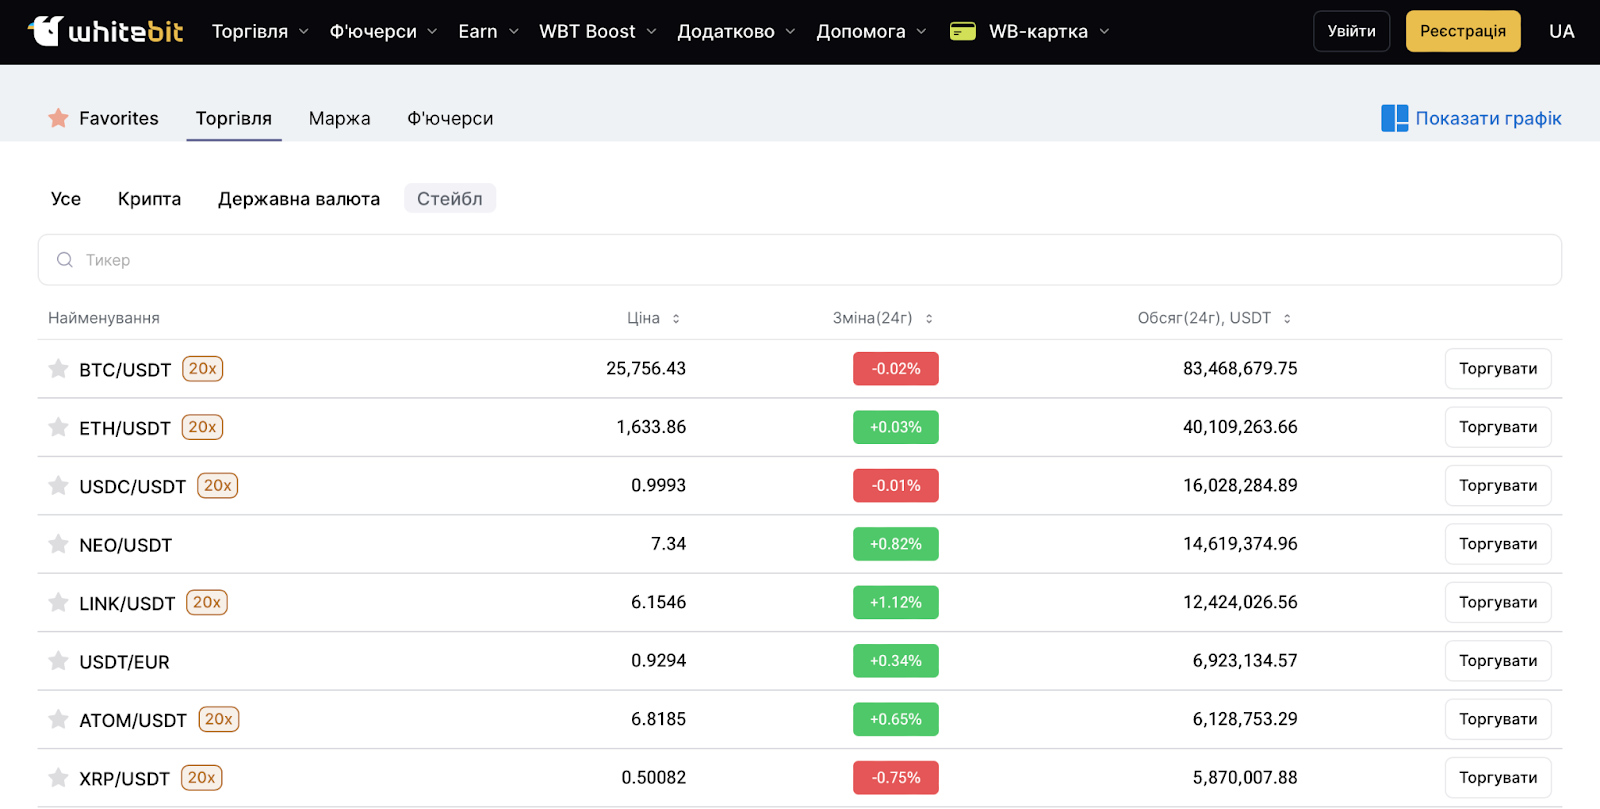Sort the table by Ціна column arrows

[676, 319]
